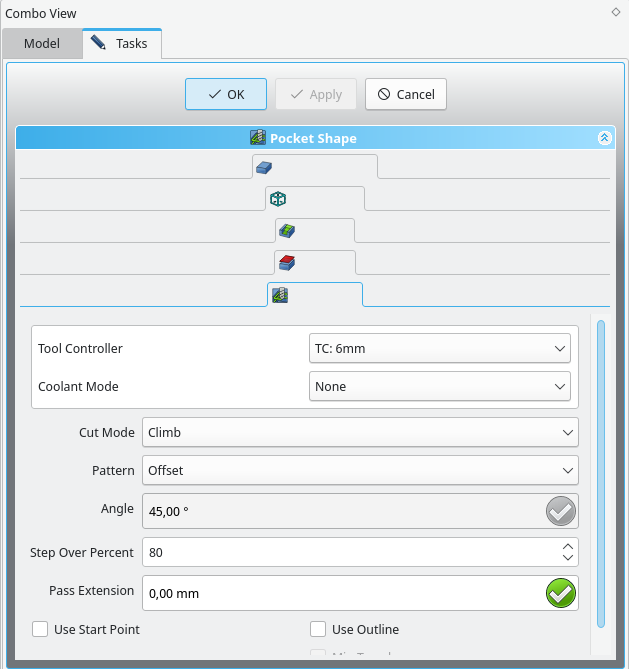Viewport: 629px width, 669px height.
Task: Open the Cut Mode combo box
Action: [x=360, y=432]
